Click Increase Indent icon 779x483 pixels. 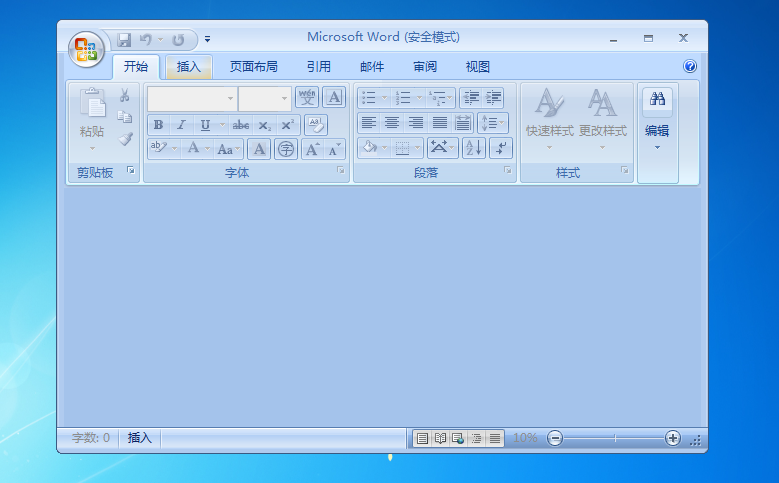493,98
